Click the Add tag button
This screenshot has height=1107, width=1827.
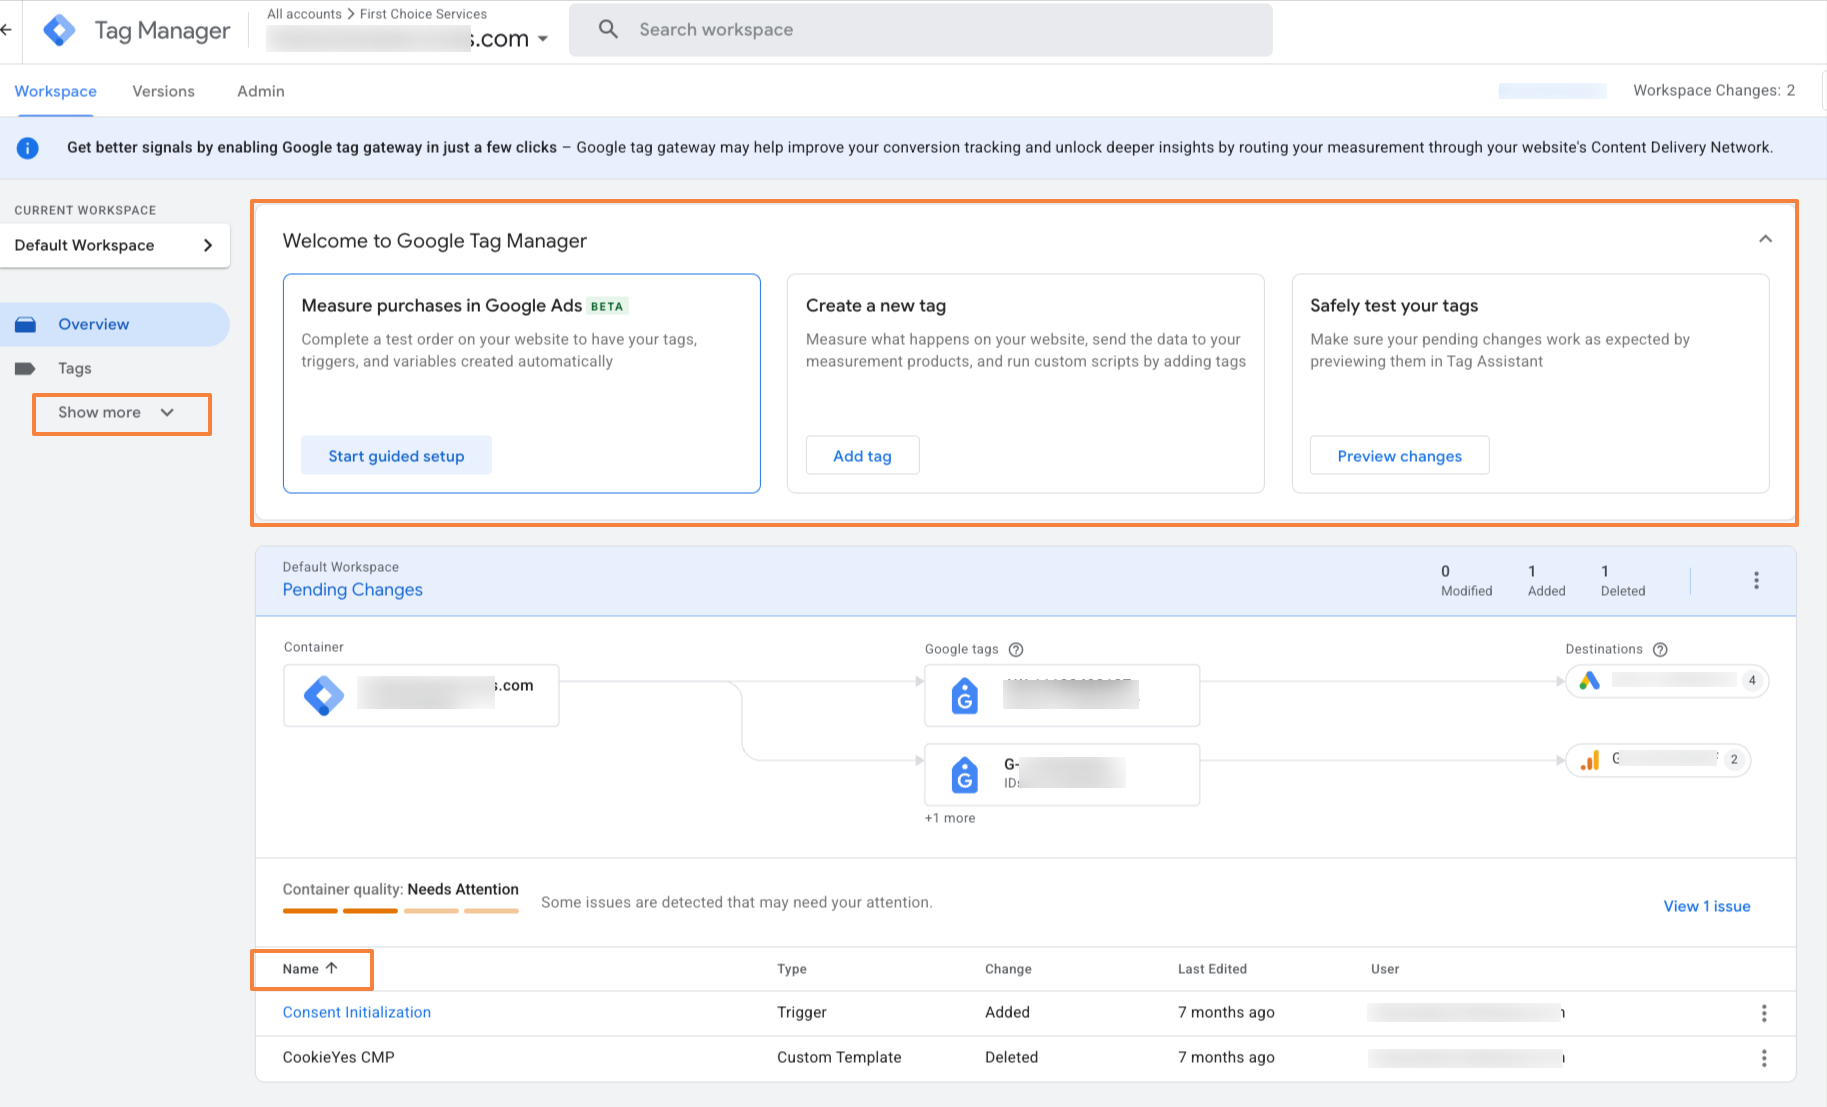862,456
